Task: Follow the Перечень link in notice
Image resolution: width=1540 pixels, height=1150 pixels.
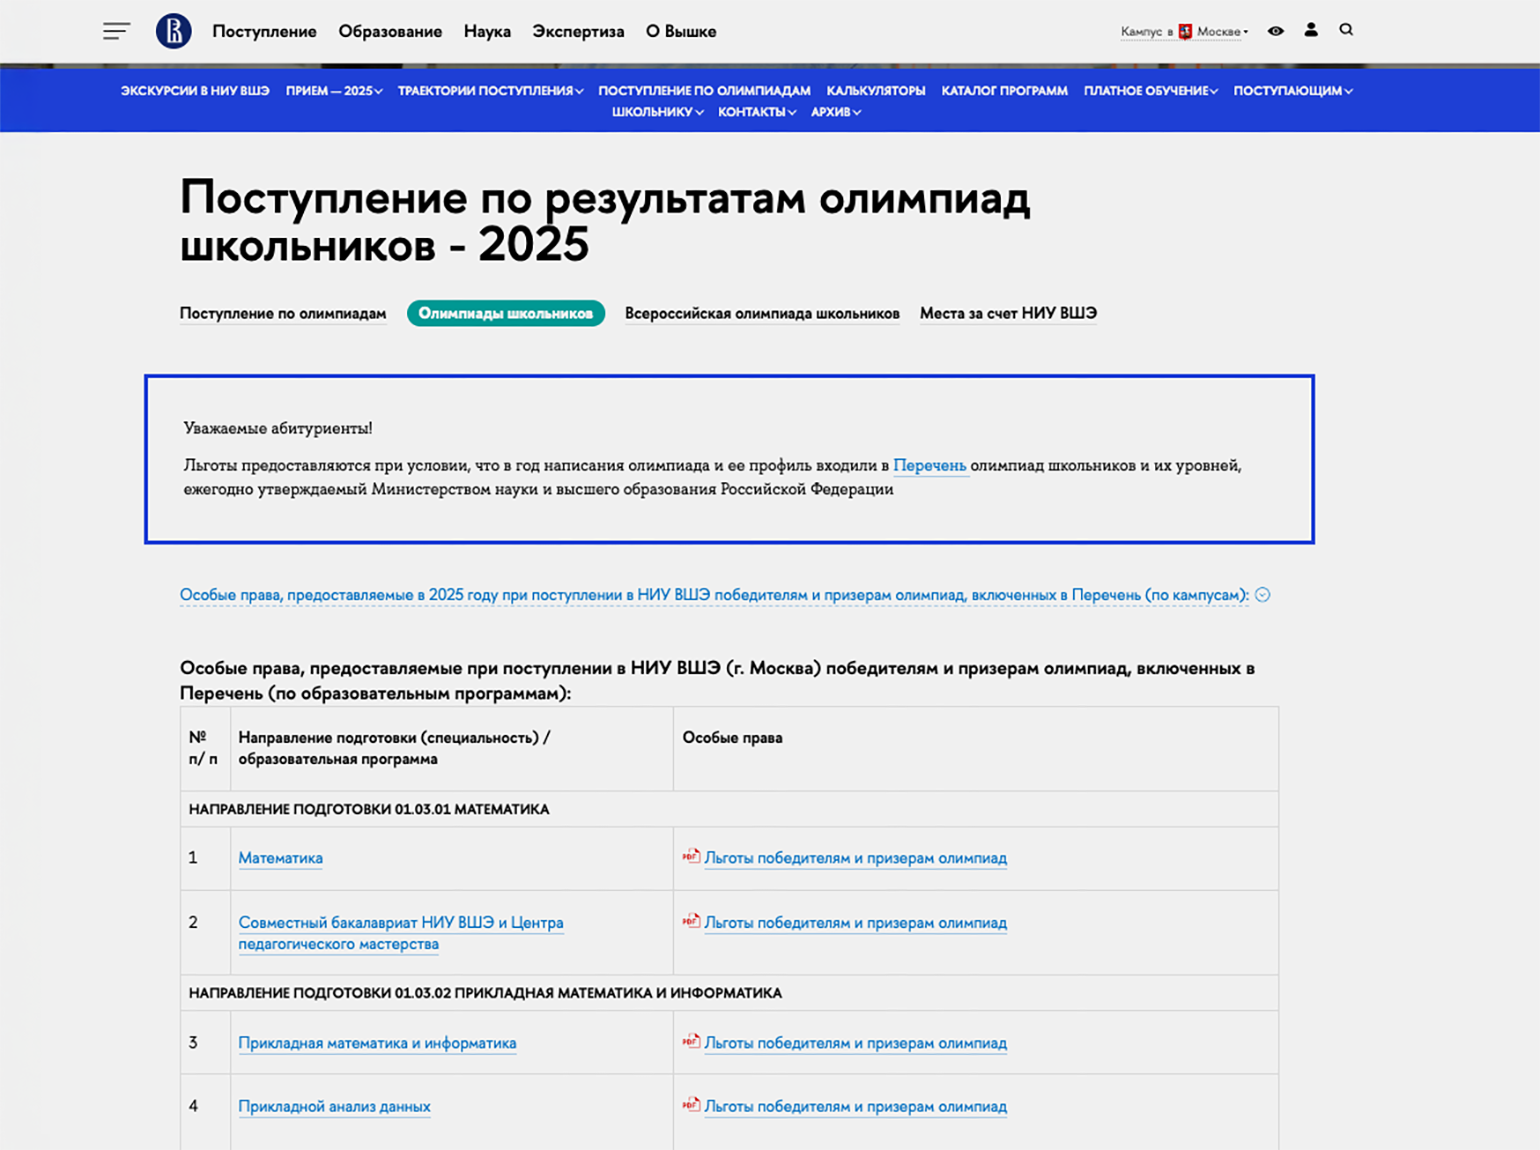Action: [929, 466]
